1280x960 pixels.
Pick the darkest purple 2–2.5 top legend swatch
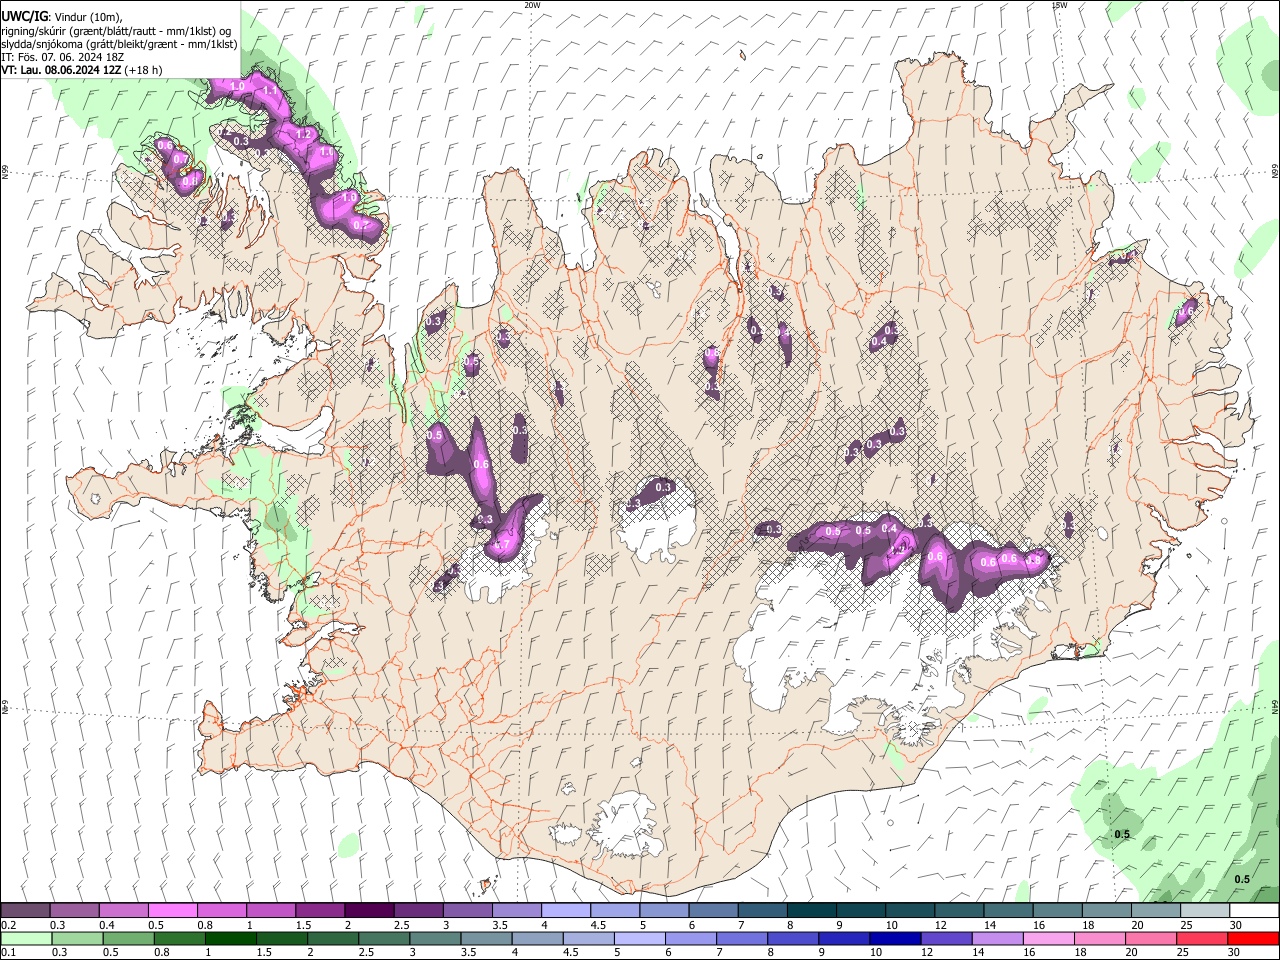click(x=369, y=911)
